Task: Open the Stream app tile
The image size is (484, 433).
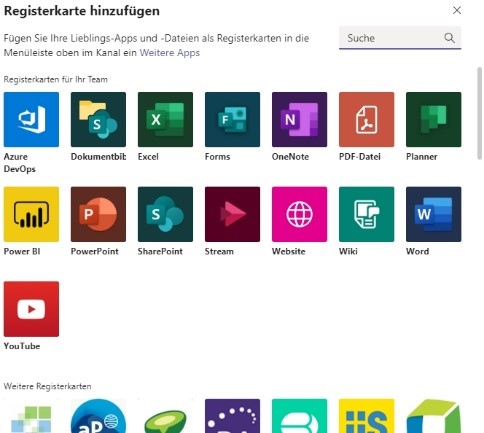Action: [x=232, y=214]
